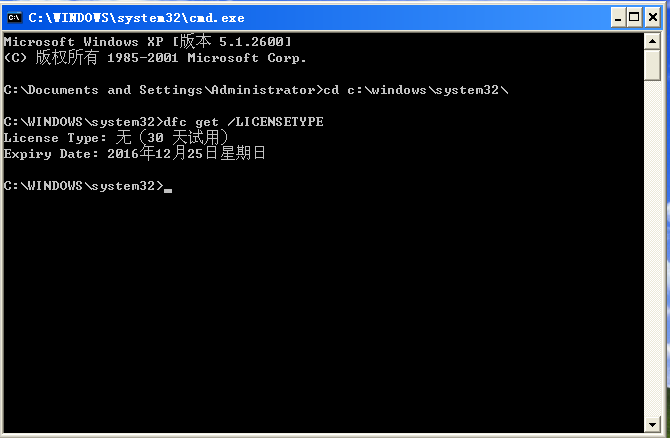Image resolution: width=670 pixels, height=438 pixels.
Task: Click the last "C:\WINDOWS\system32>" prompt
Action: click(x=83, y=186)
